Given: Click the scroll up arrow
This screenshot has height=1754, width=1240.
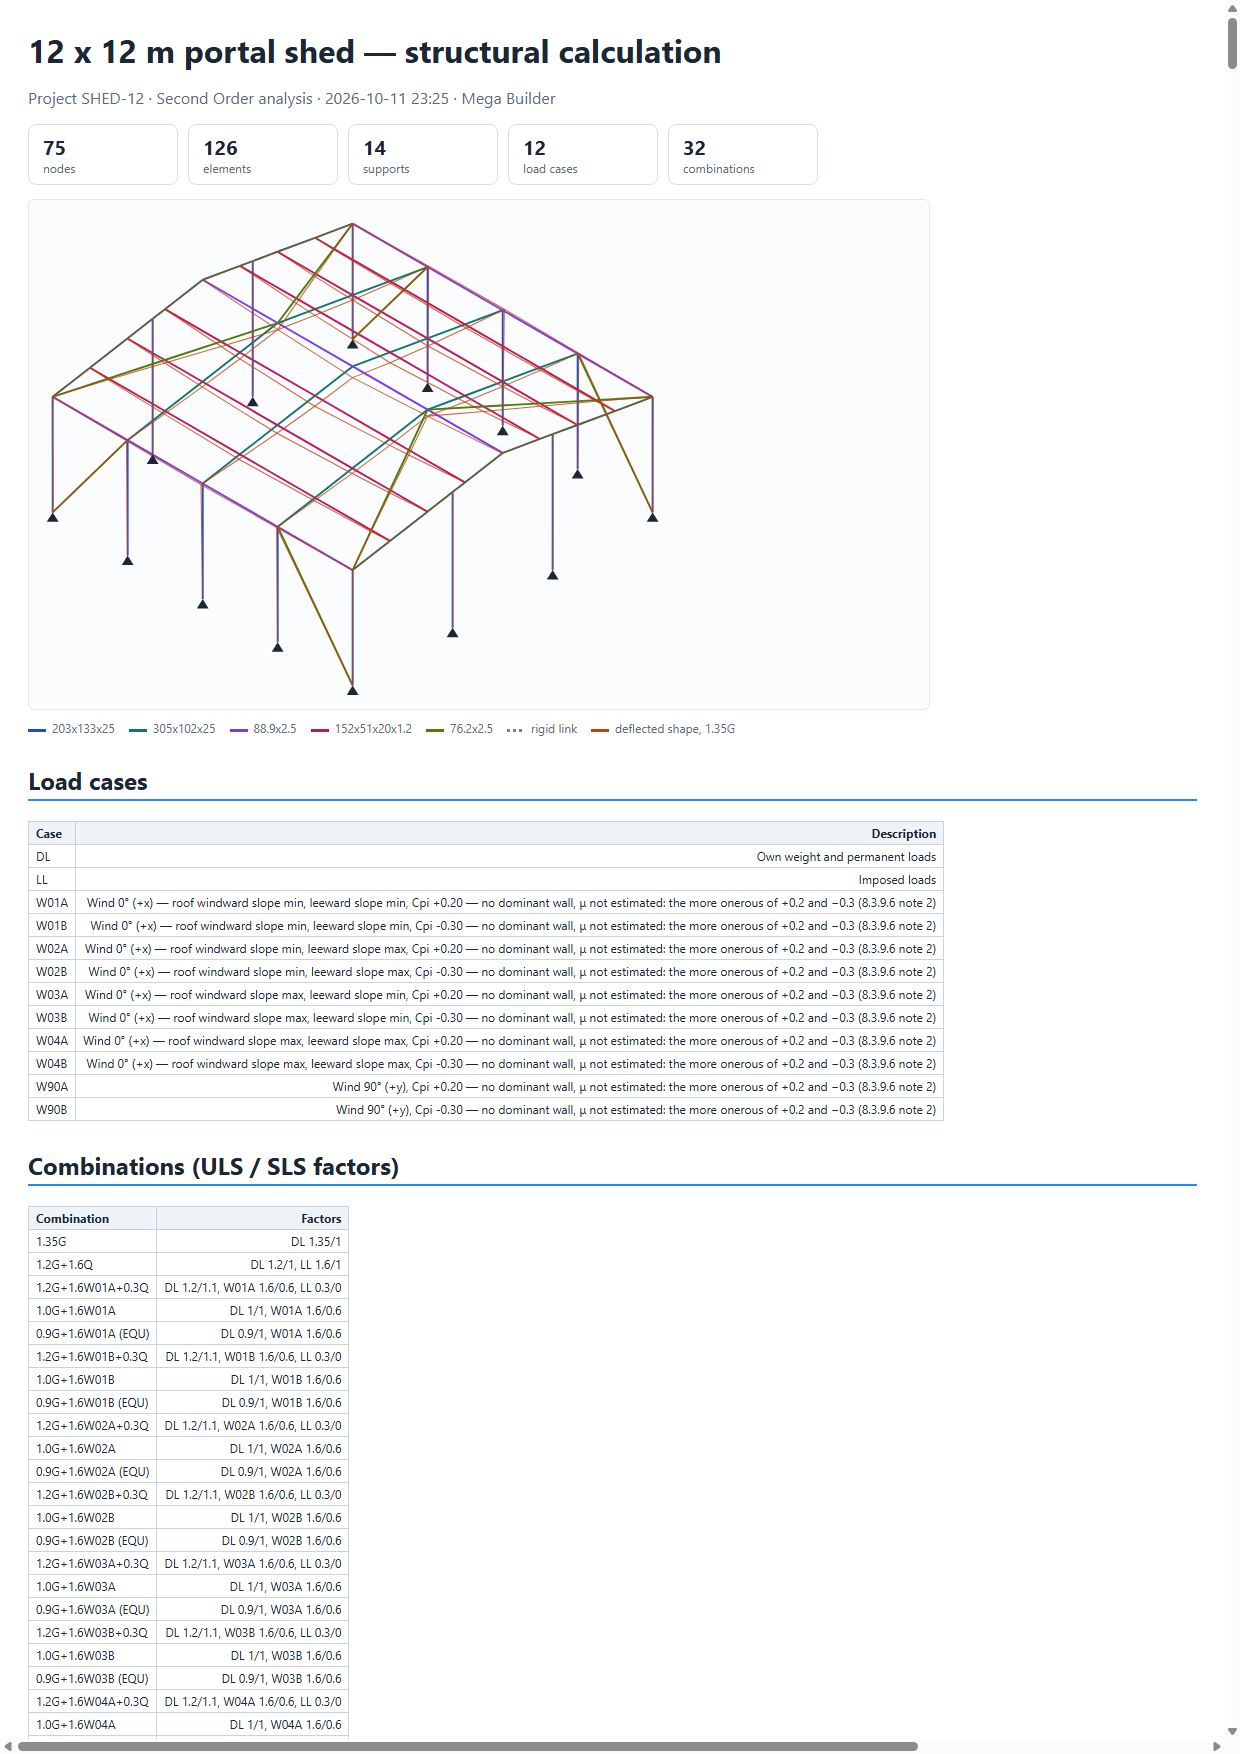Looking at the screenshot, I should (x=1233, y=7).
